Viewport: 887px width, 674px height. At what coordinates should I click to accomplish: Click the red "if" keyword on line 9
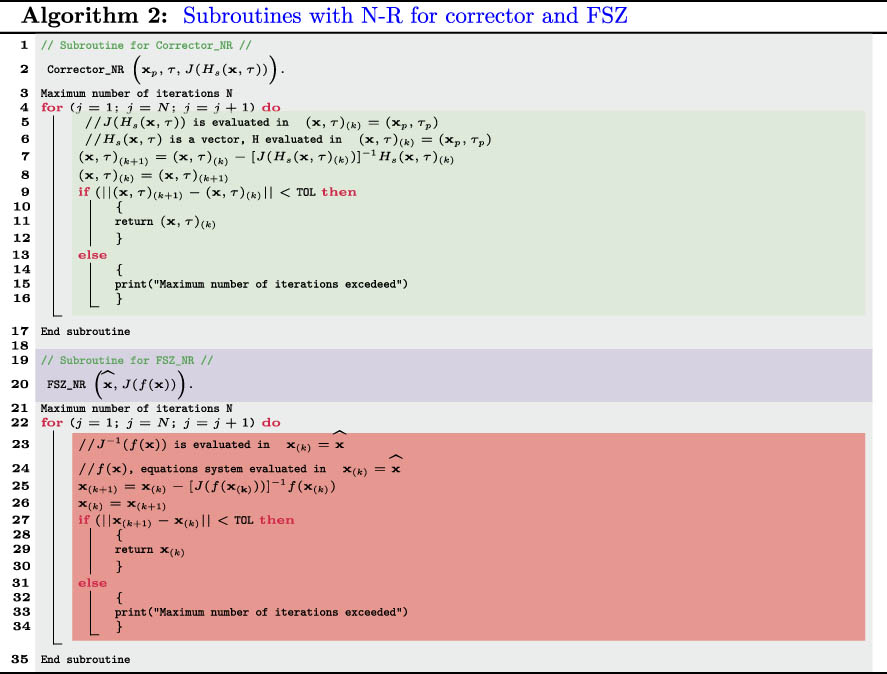[84, 192]
